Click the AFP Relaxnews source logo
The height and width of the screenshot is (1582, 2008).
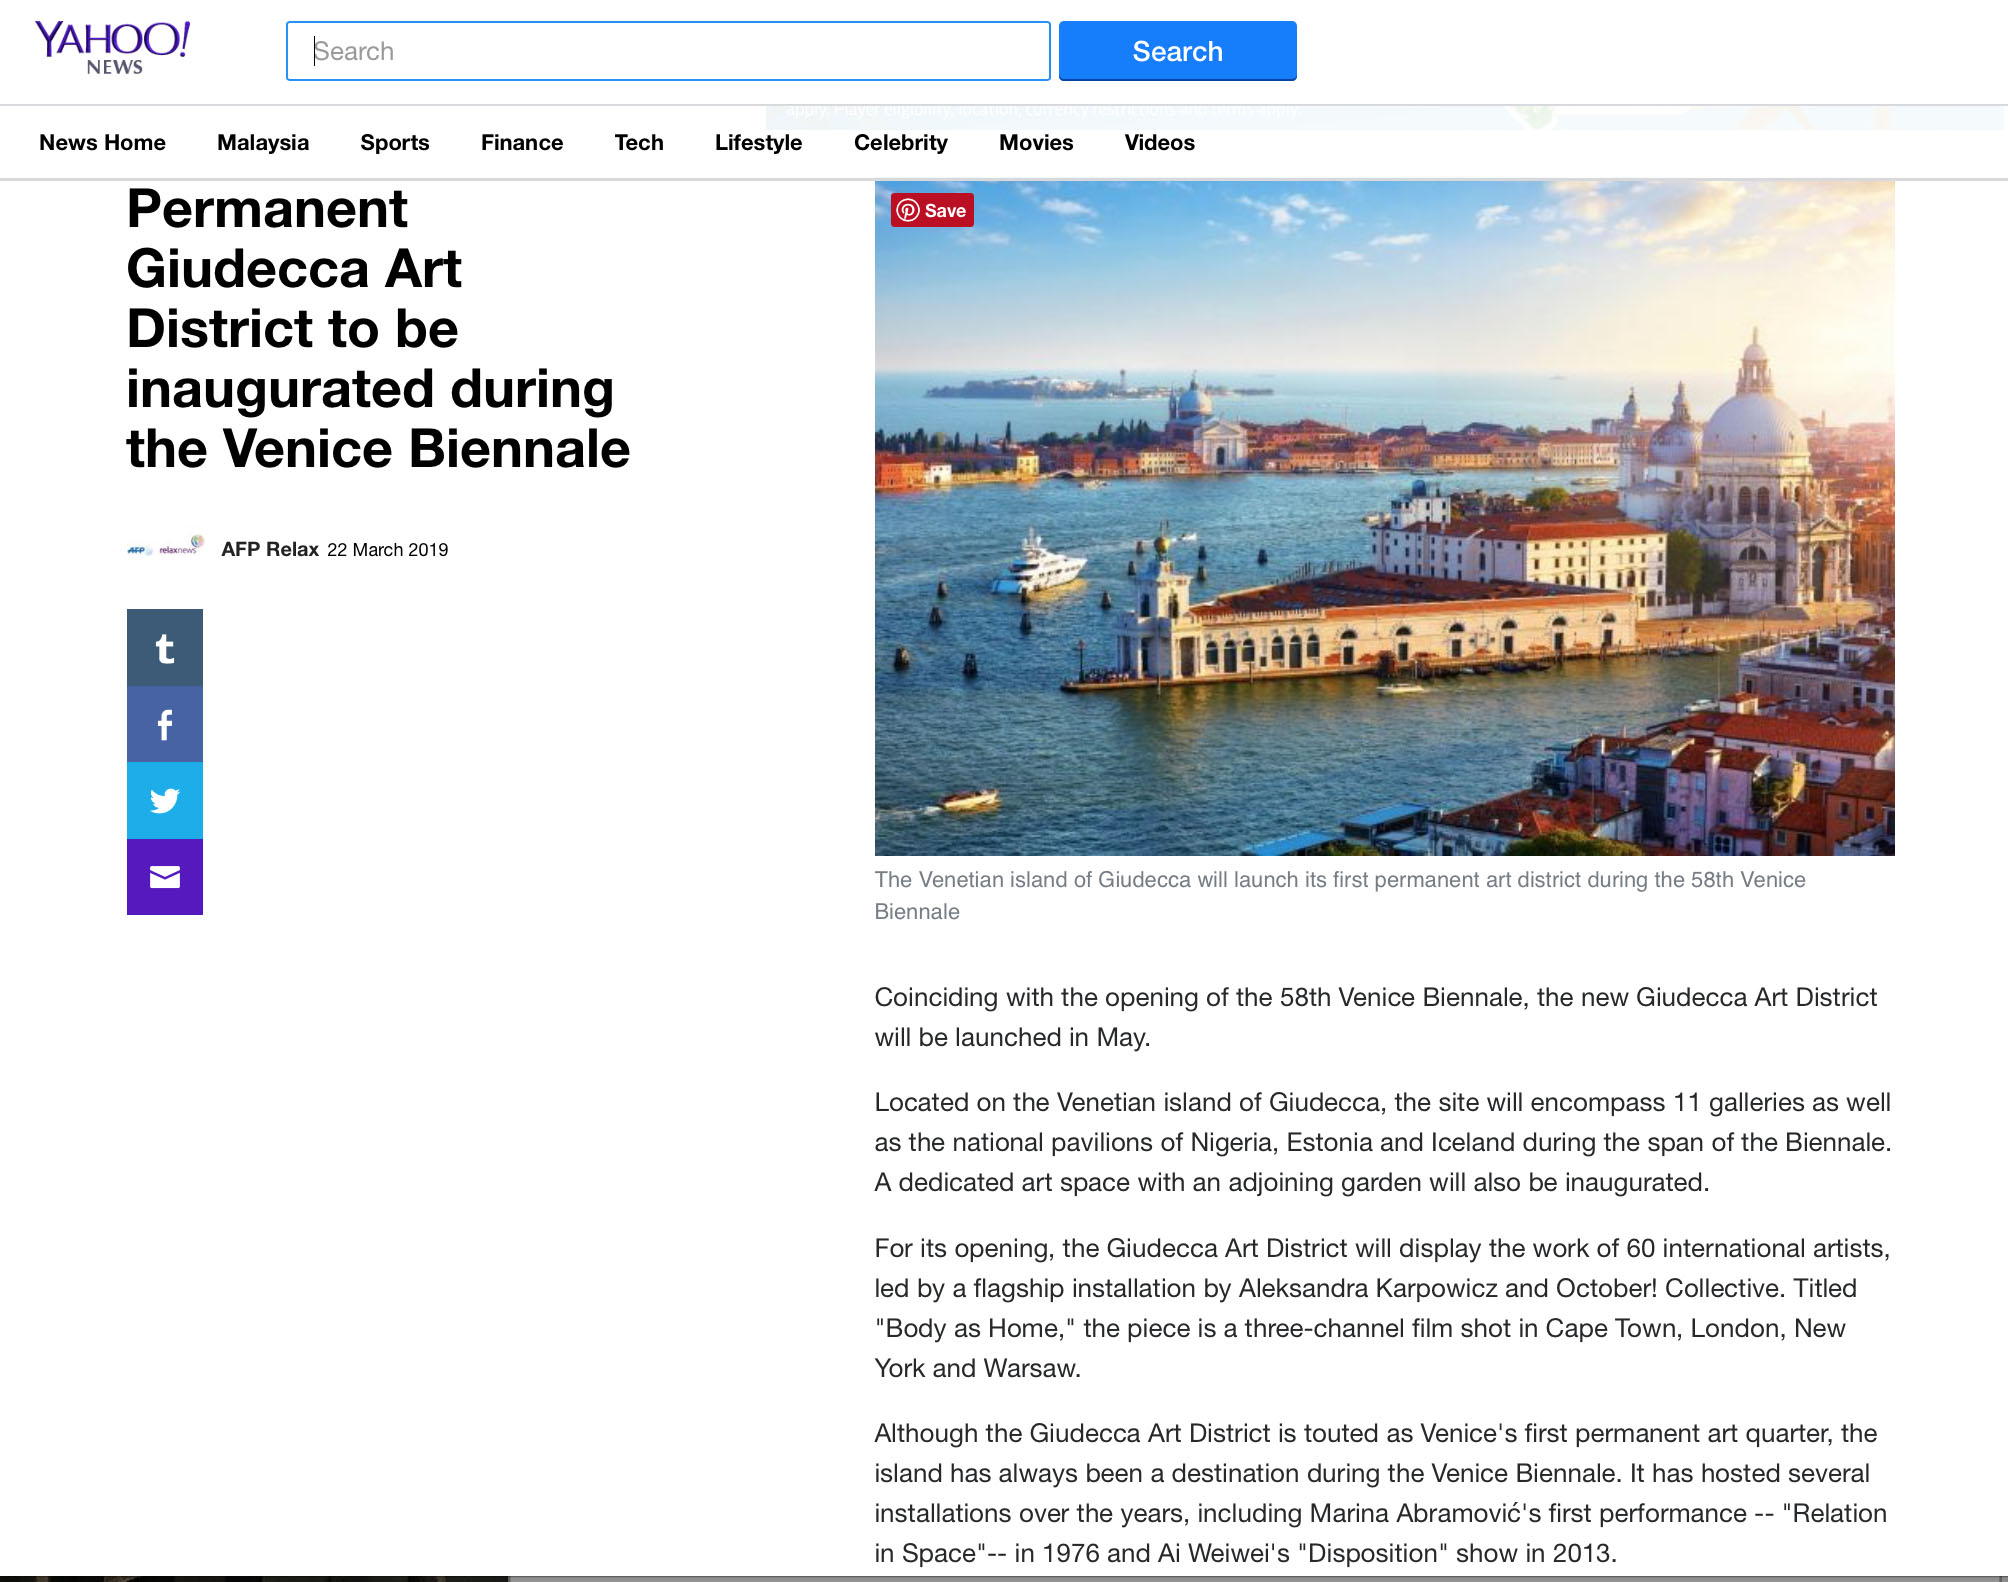coord(165,548)
